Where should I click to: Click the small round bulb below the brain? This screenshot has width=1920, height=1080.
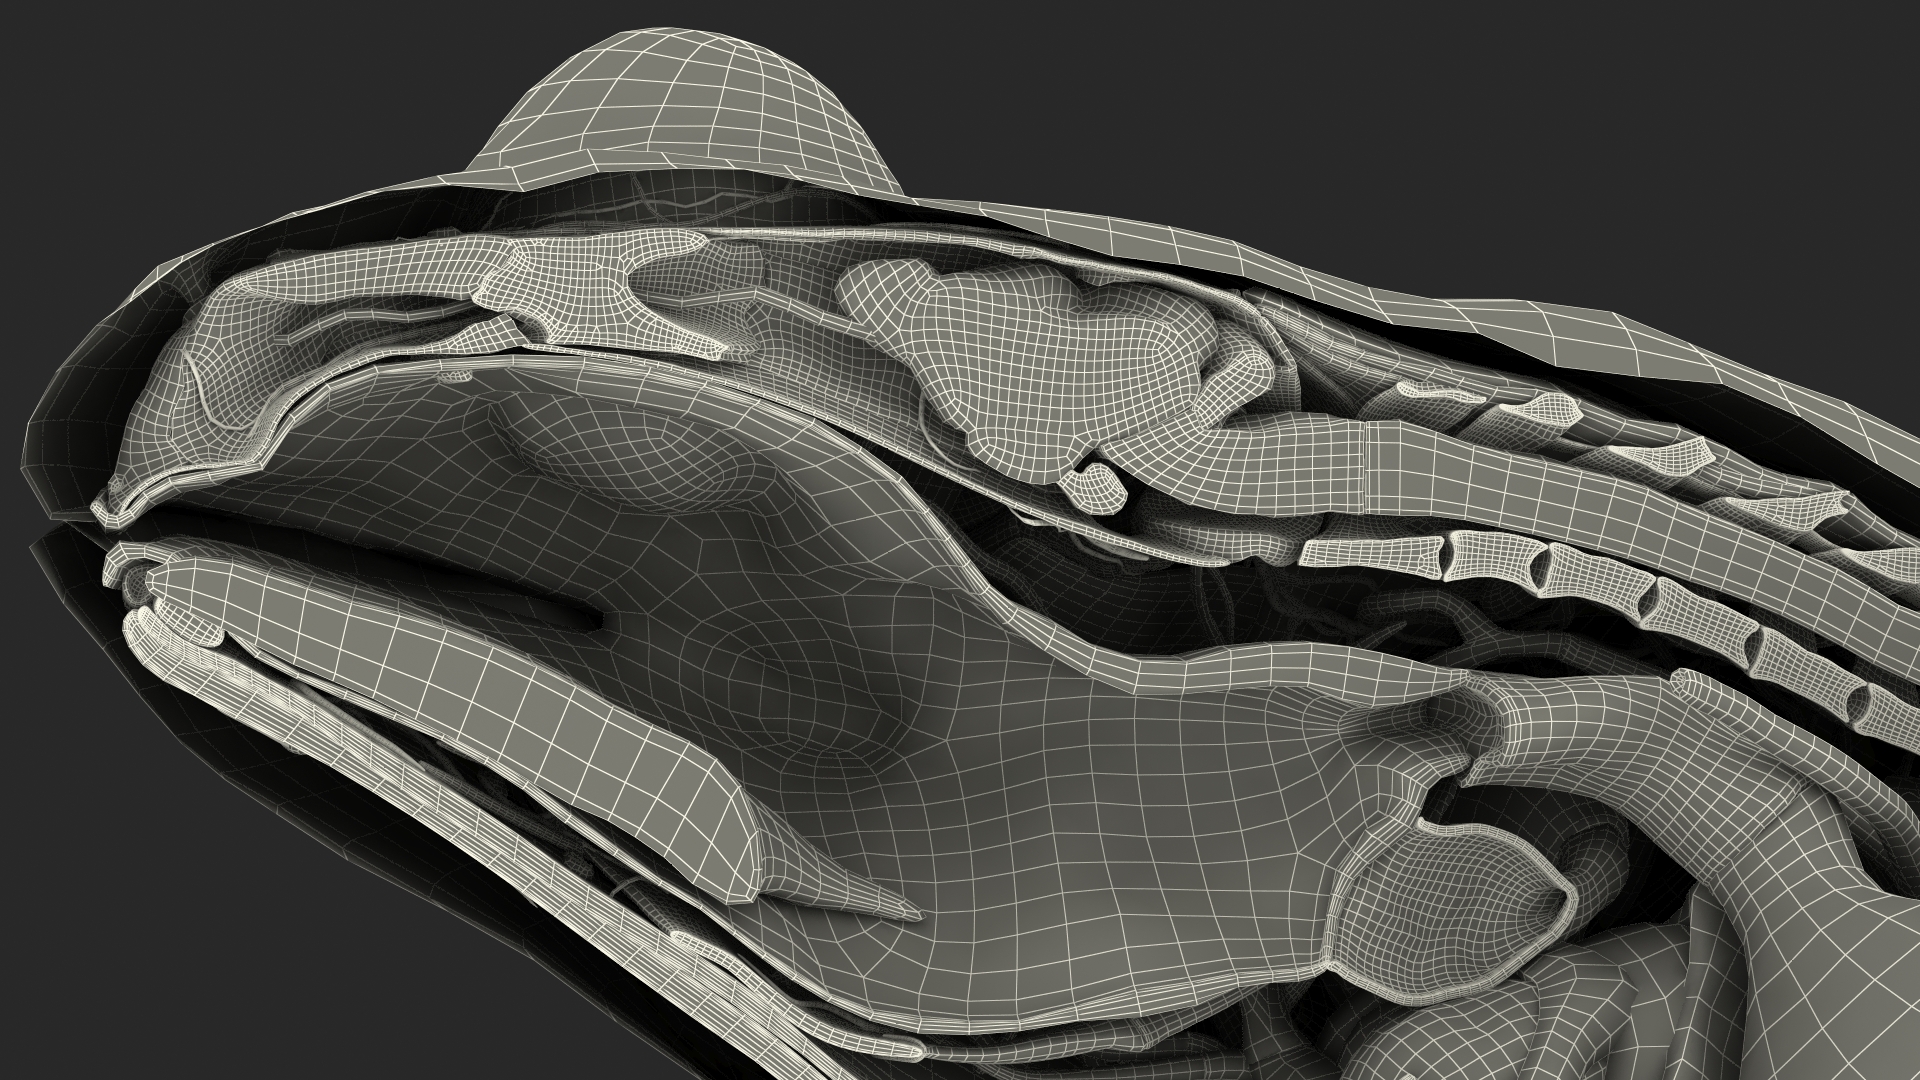click(1092, 487)
